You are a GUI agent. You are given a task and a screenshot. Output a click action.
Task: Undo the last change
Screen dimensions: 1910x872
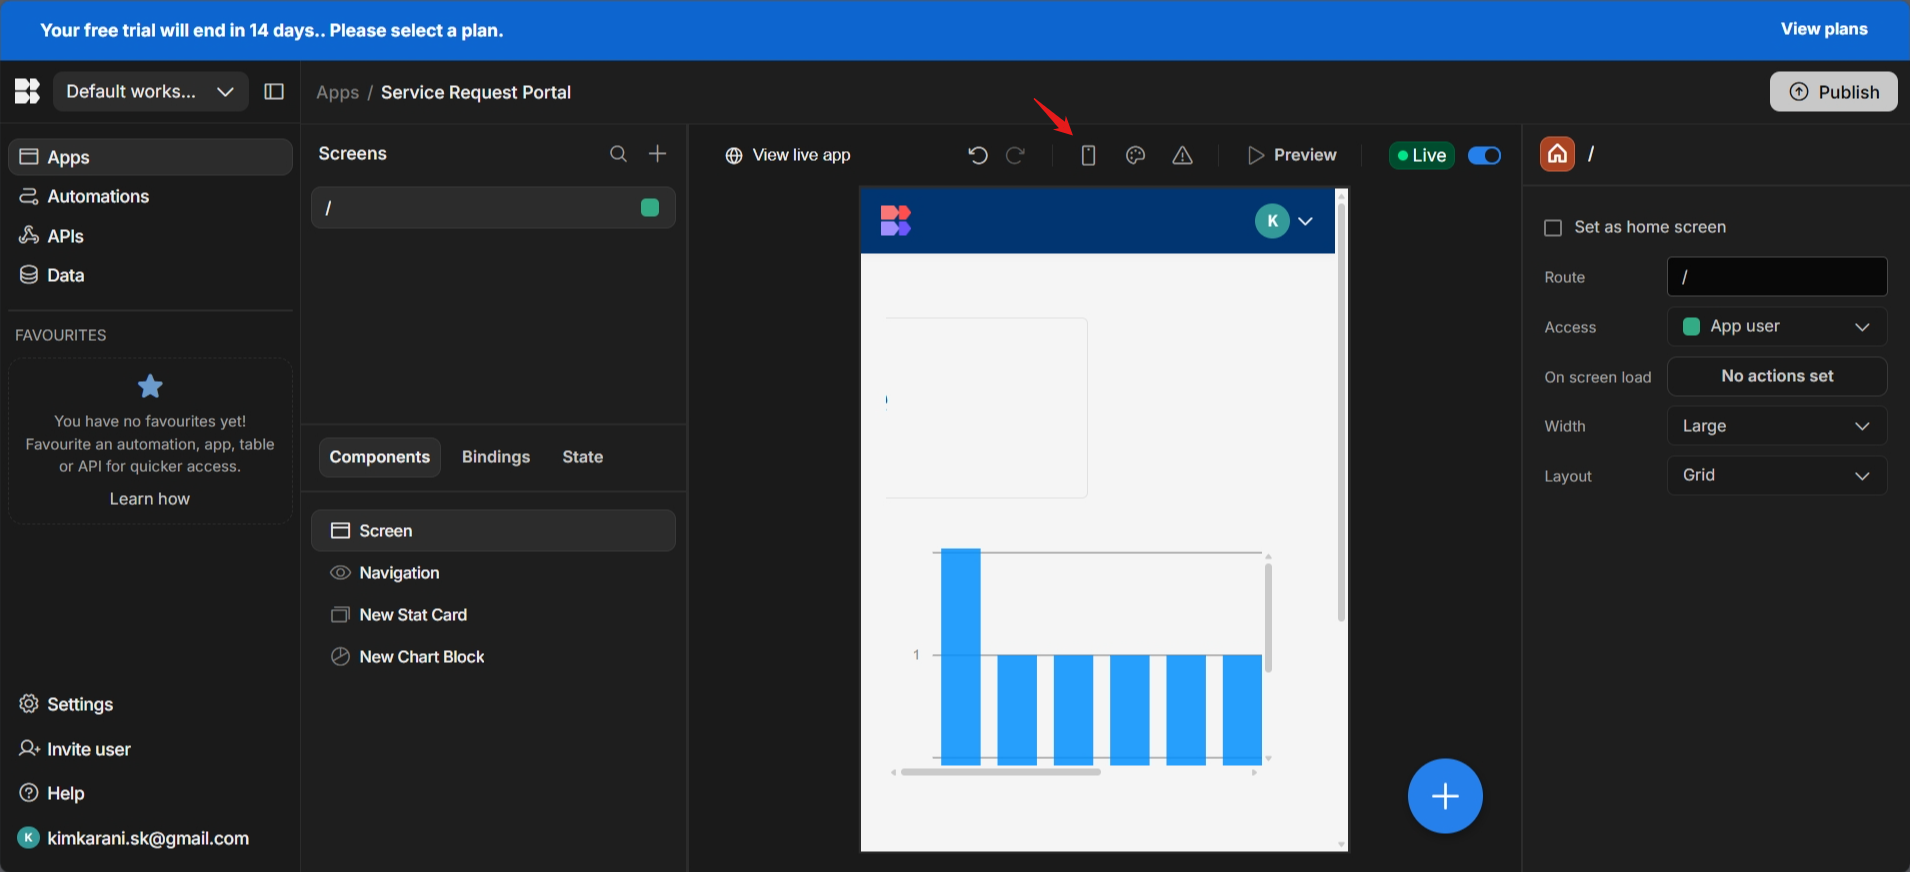[x=978, y=155]
